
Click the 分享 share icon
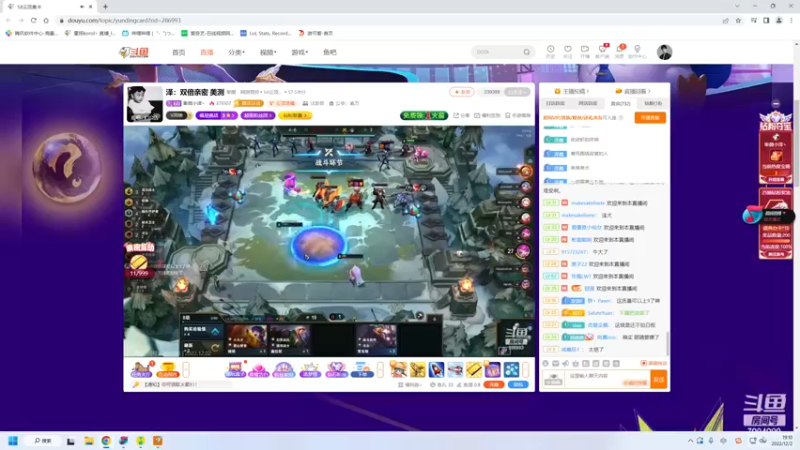[x=461, y=116]
